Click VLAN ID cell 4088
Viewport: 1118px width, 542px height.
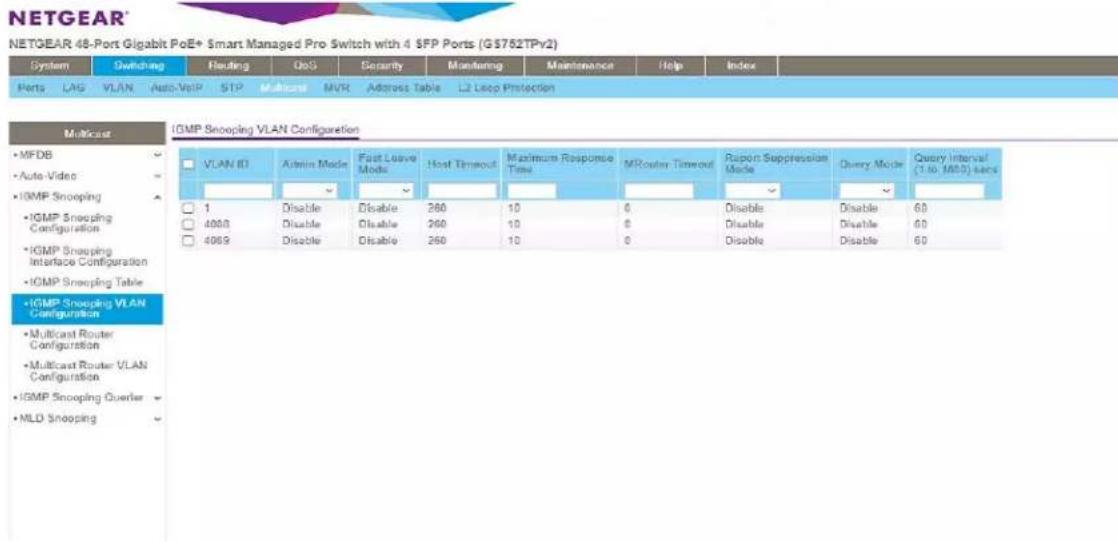(x=215, y=224)
